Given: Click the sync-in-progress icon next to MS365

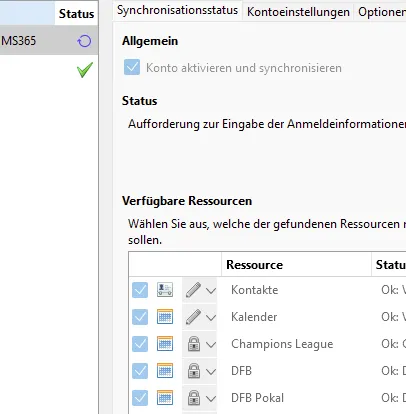Looking at the screenshot, I should 84,41.
